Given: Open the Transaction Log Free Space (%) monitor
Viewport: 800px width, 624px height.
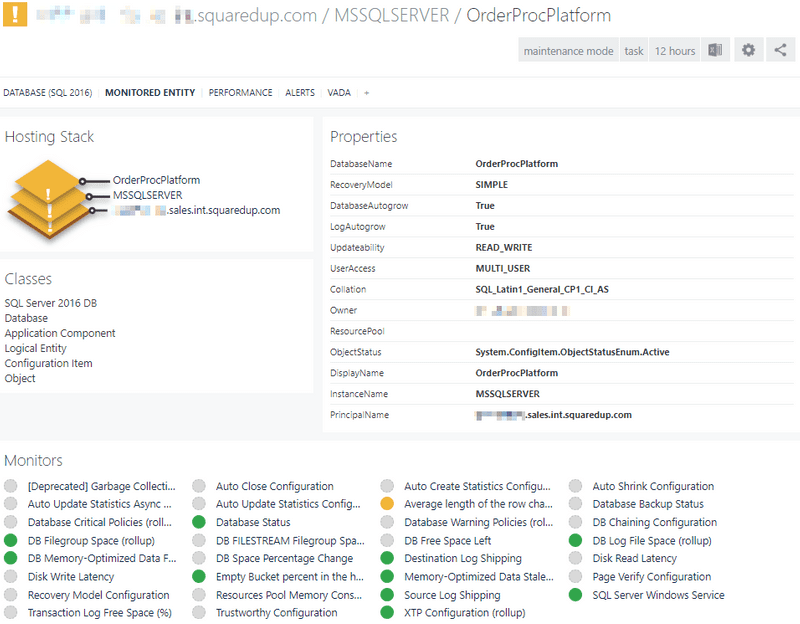Looking at the screenshot, I should tap(99, 613).
